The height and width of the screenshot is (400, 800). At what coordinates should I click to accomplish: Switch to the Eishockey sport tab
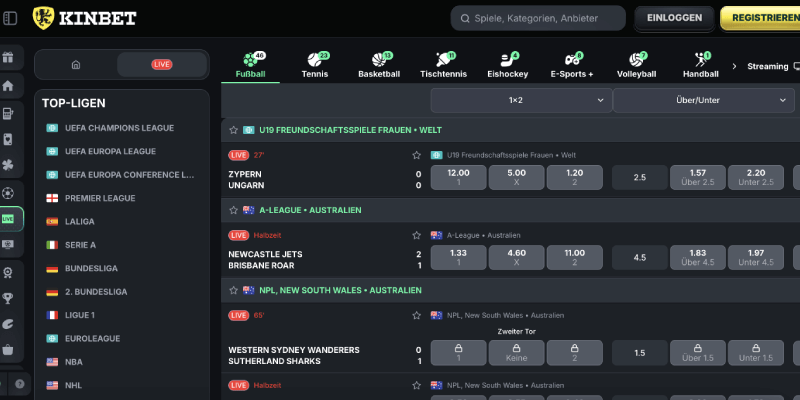click(x=508, y=65)
